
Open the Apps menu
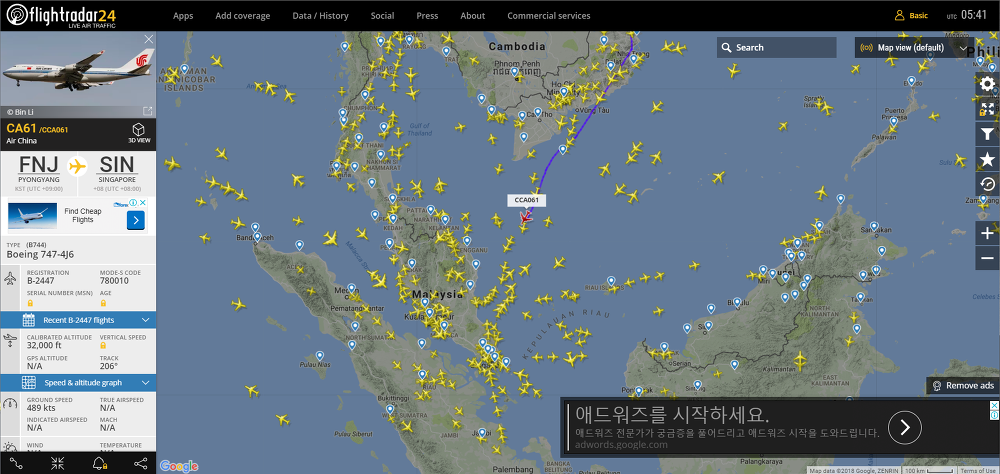[x=183, y=15]
